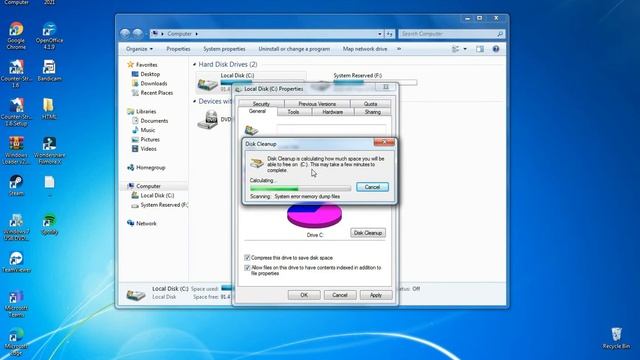Image resolution: width=640 pixels, height=360 pixels.
Task: Cancel the Disk Cleanup calculation
Action: (x=372, y=187)
